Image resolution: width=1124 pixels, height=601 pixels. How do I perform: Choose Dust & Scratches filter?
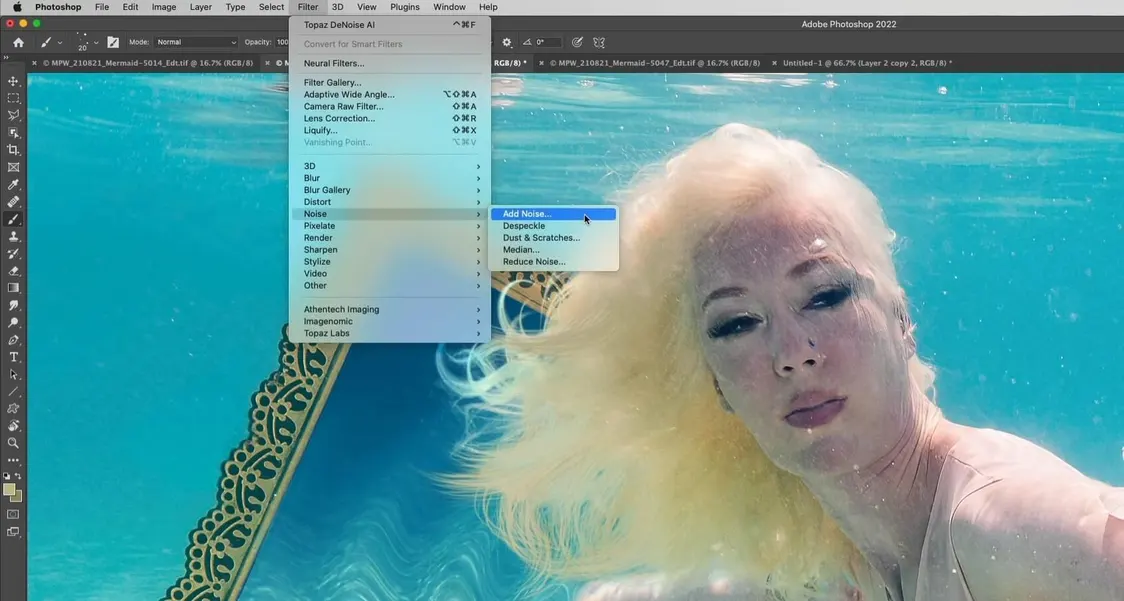point(553,238)
